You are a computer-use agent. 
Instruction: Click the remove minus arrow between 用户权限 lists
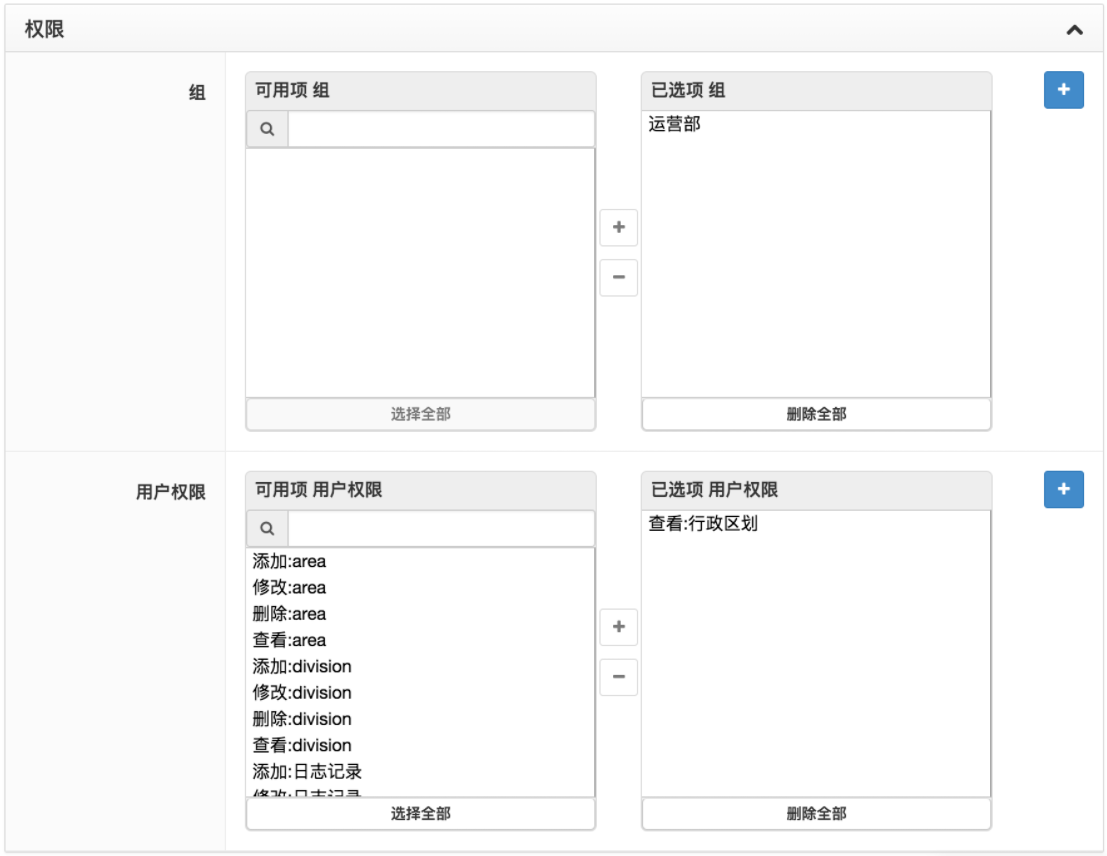618,677
